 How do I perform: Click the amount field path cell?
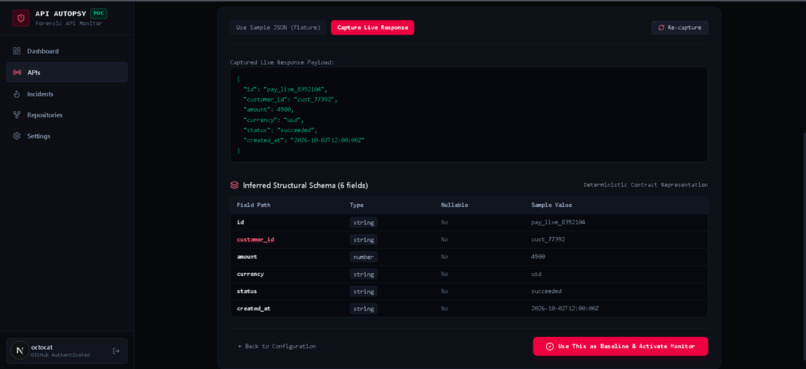(x=247, y=257)
